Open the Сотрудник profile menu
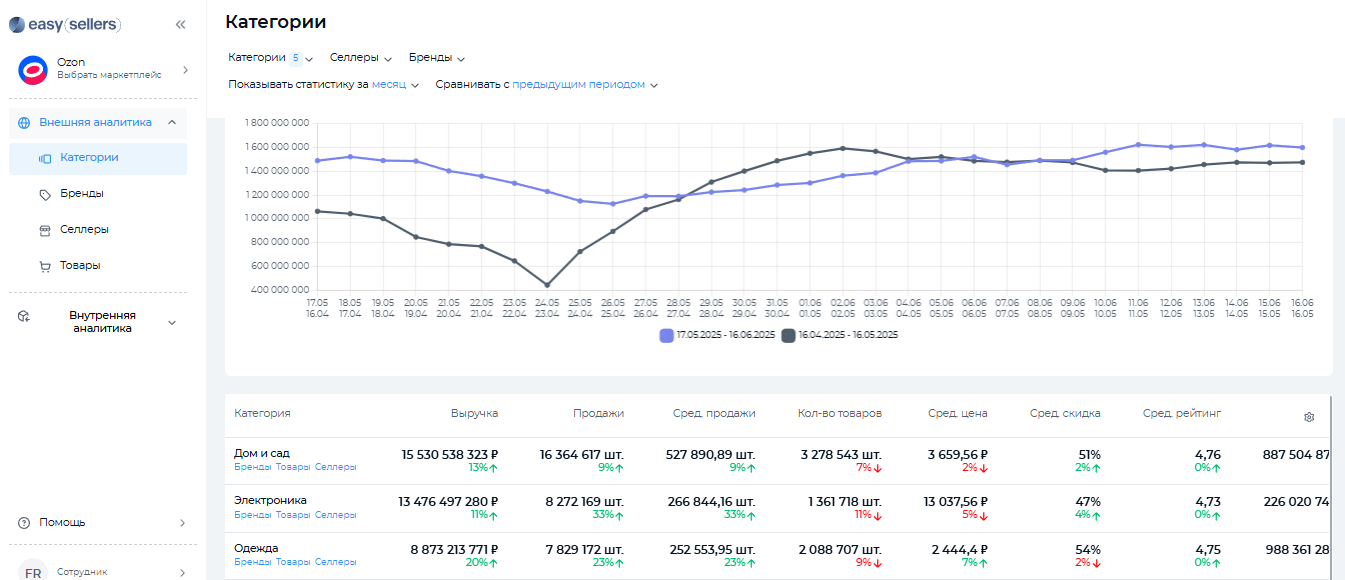 tap(98, 572)
